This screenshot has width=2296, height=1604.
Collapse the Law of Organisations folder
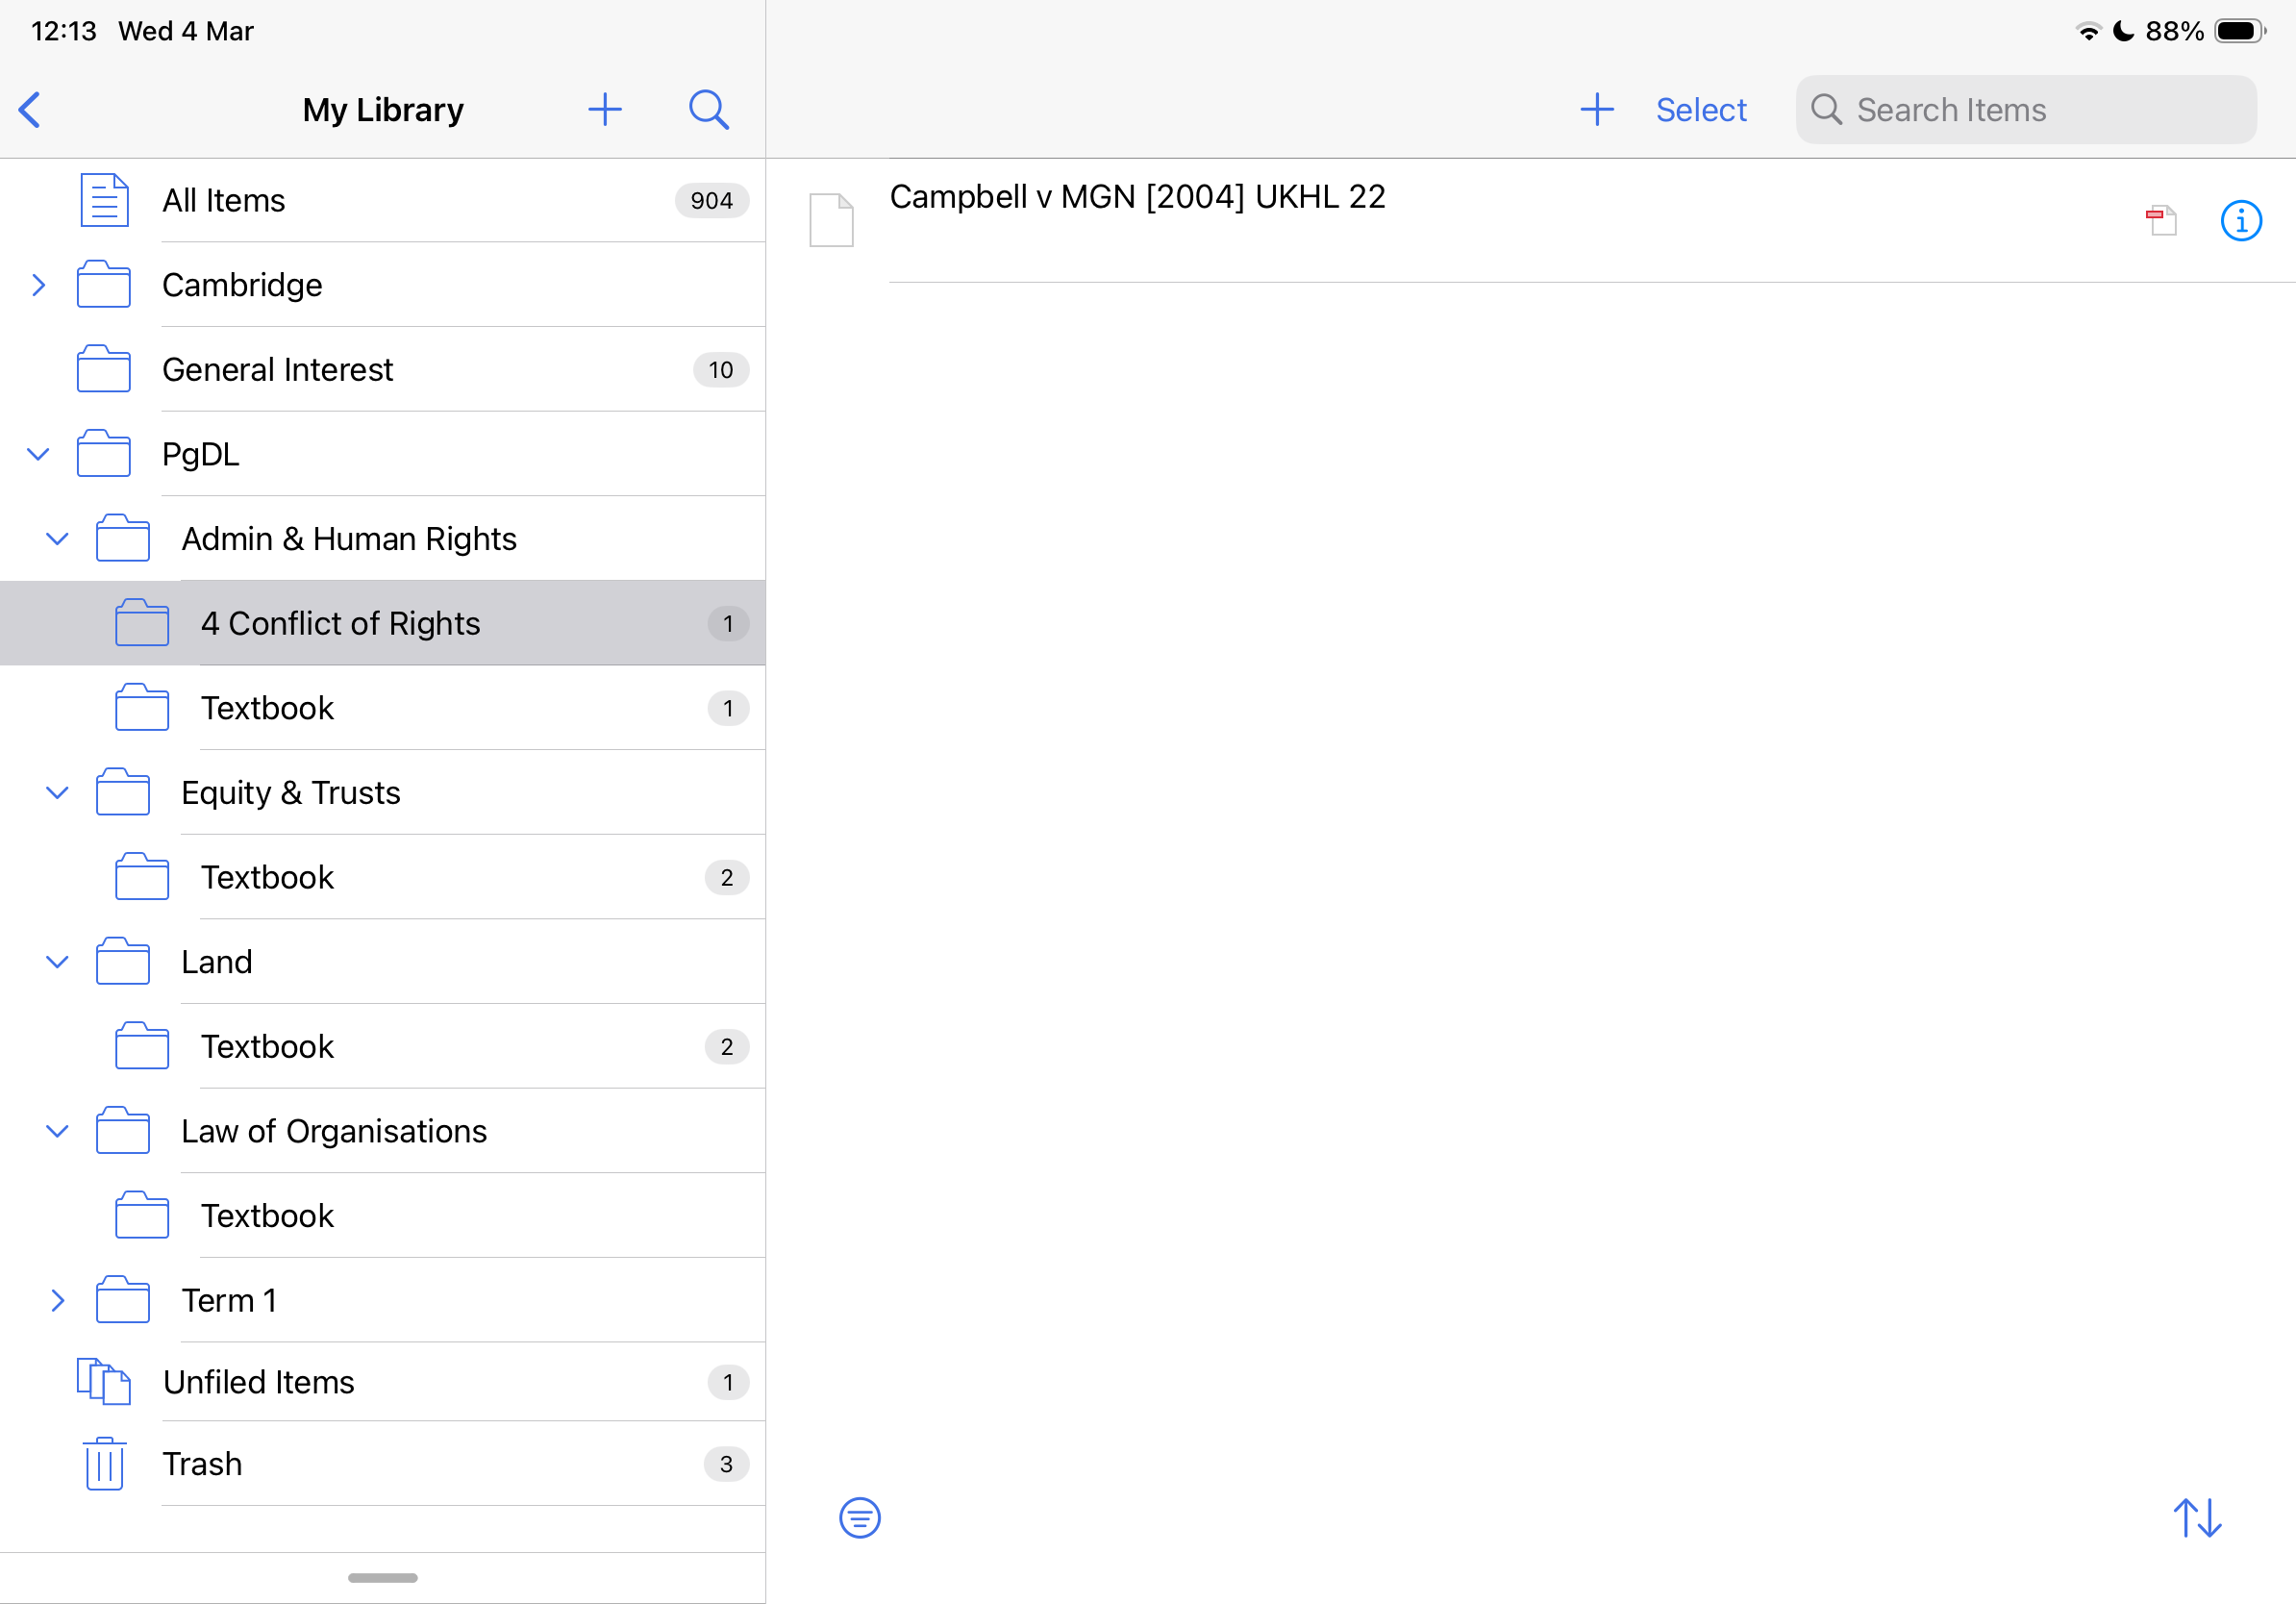[x=57, y=1131]
